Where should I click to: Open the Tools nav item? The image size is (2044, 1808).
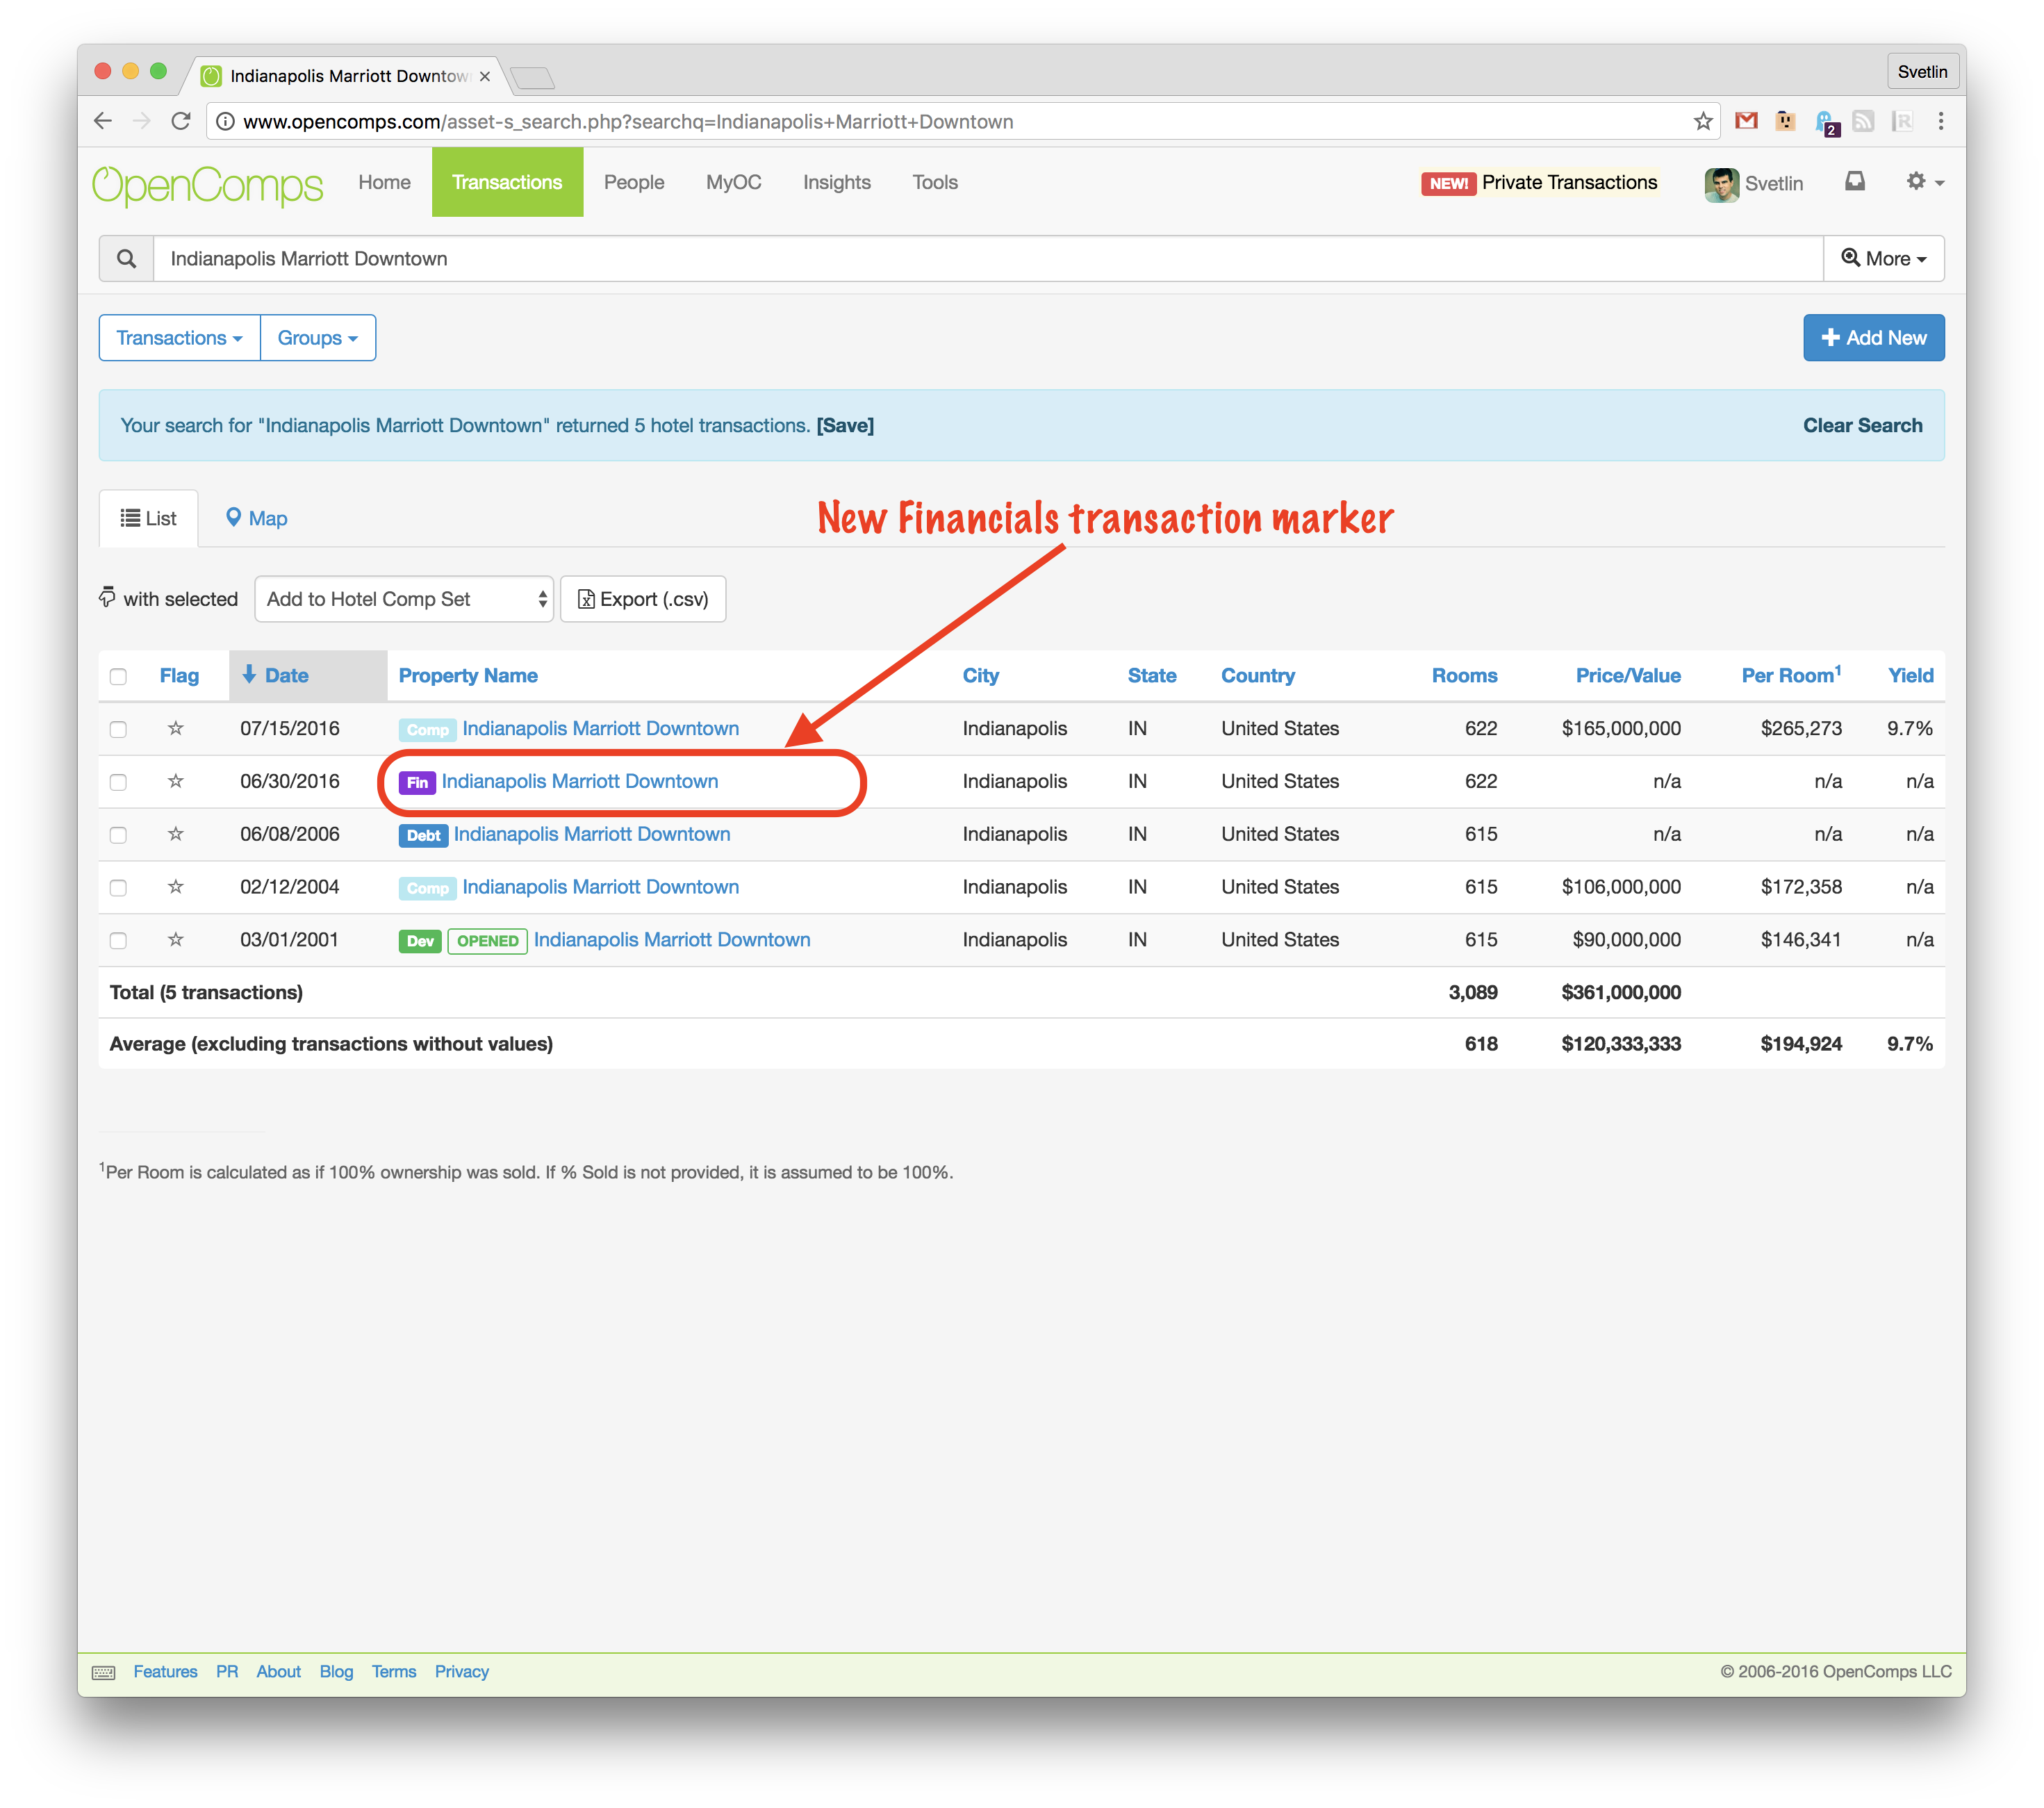pyautogui.click(x=935, y=182)
